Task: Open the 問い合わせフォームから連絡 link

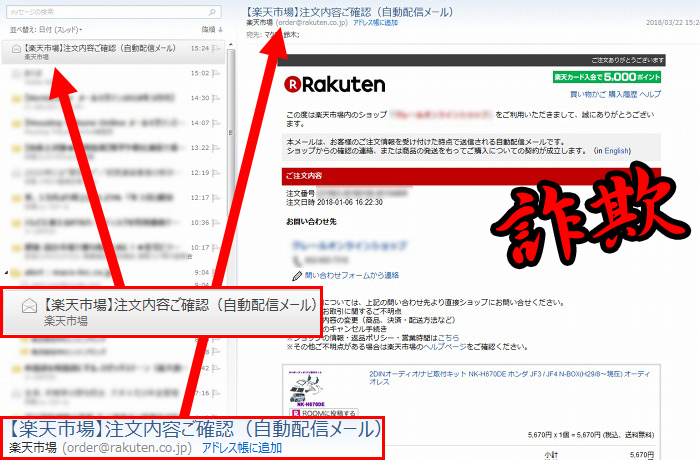Action: coord(352,276)
